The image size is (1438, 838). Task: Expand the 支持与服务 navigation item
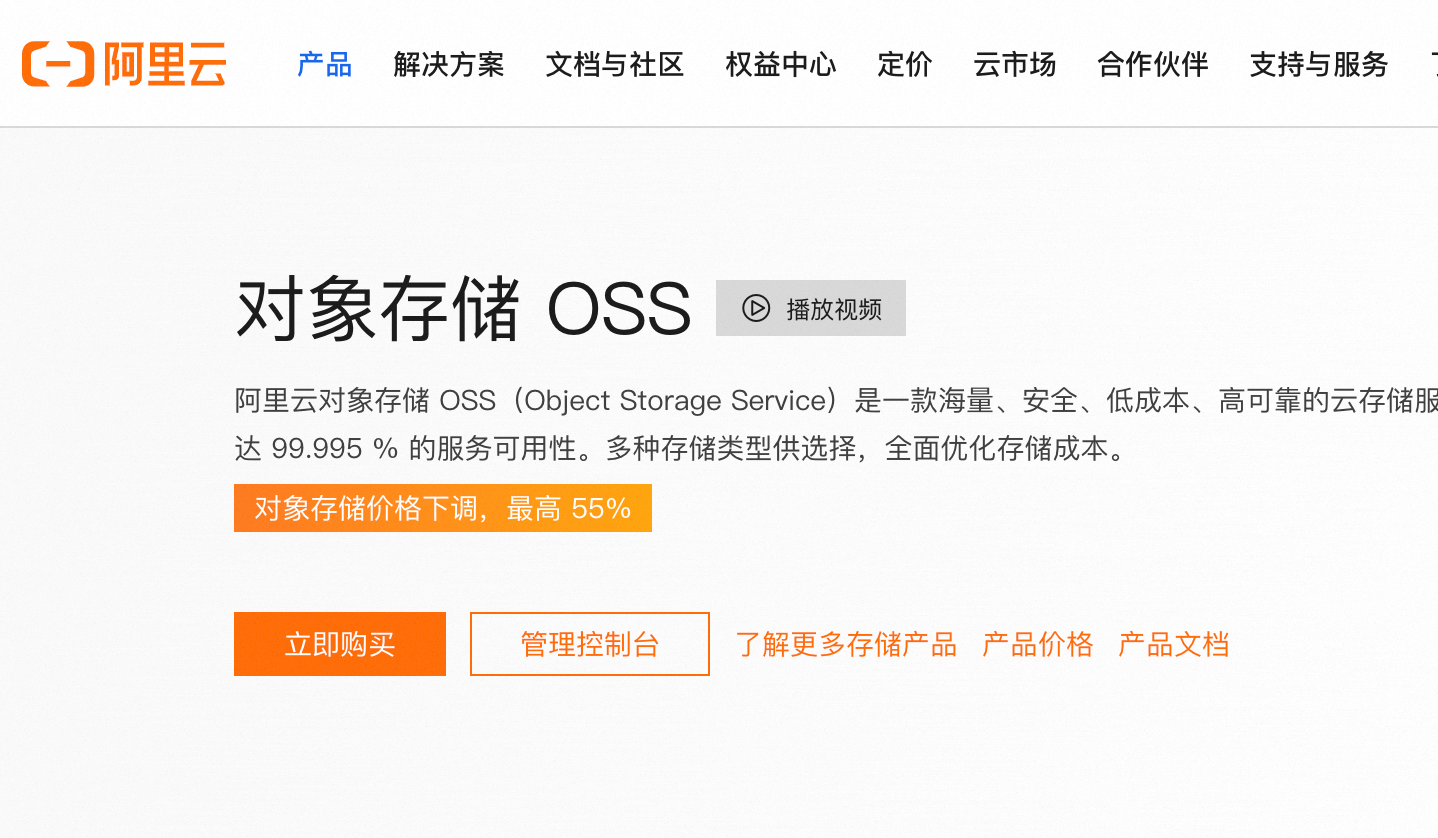[x=1319, y=65]
